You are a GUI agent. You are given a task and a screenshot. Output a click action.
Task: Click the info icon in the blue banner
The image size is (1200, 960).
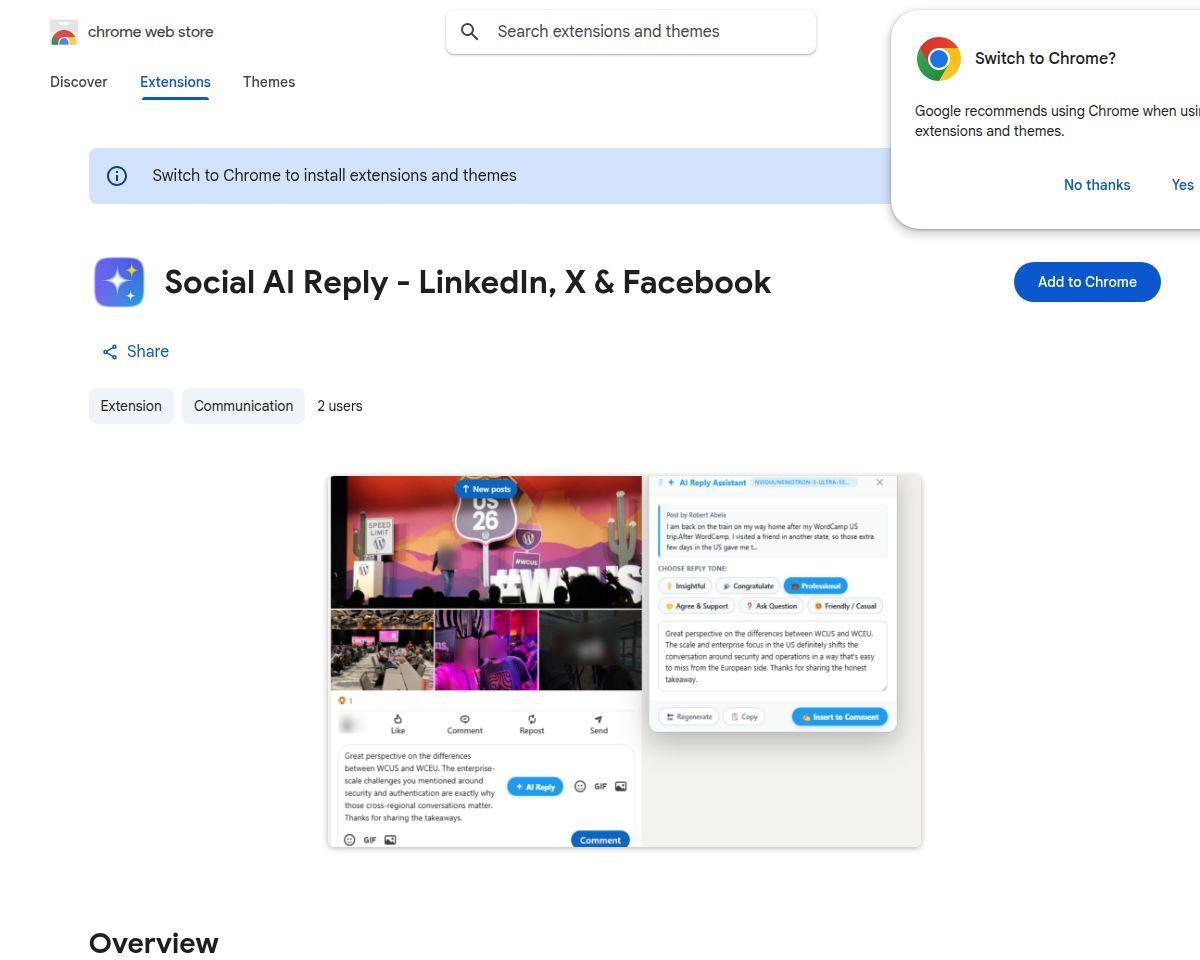[117, 176]
